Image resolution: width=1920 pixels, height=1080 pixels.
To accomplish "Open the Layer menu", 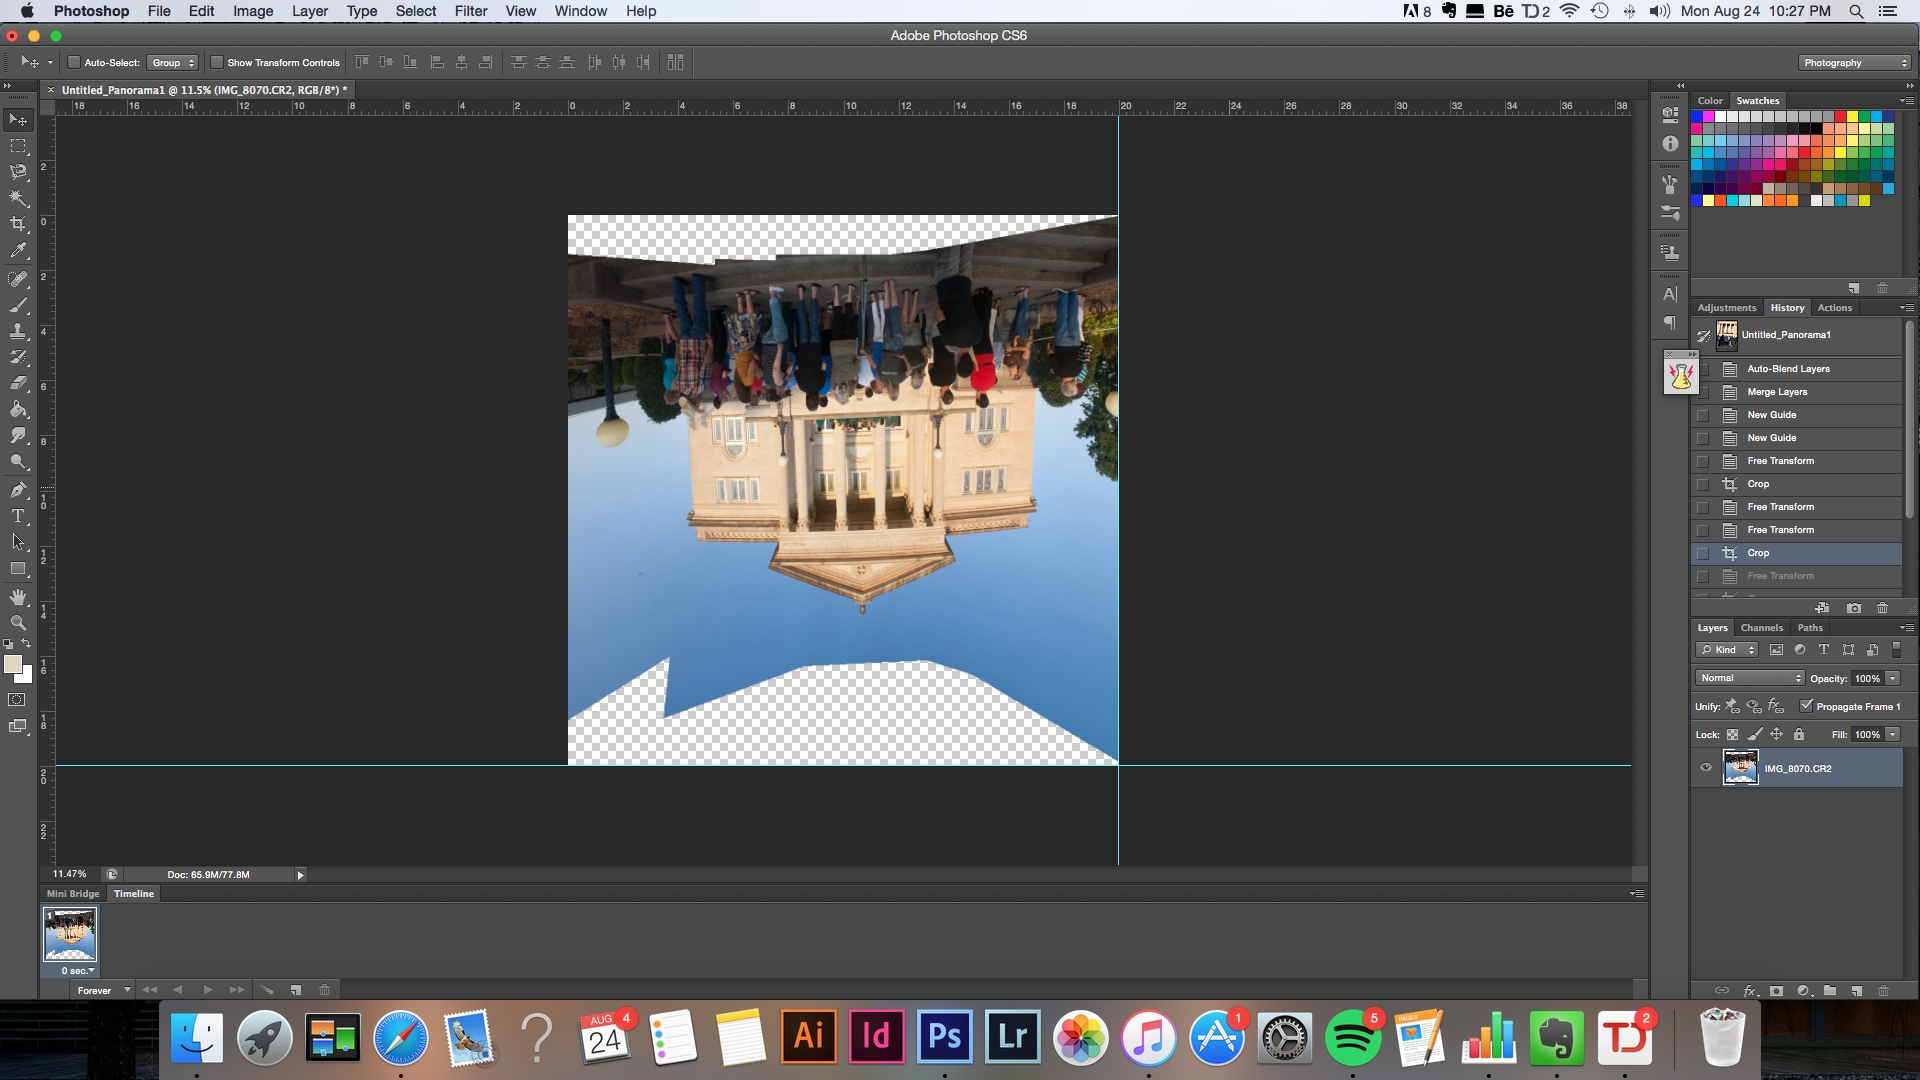I will 309,11.
